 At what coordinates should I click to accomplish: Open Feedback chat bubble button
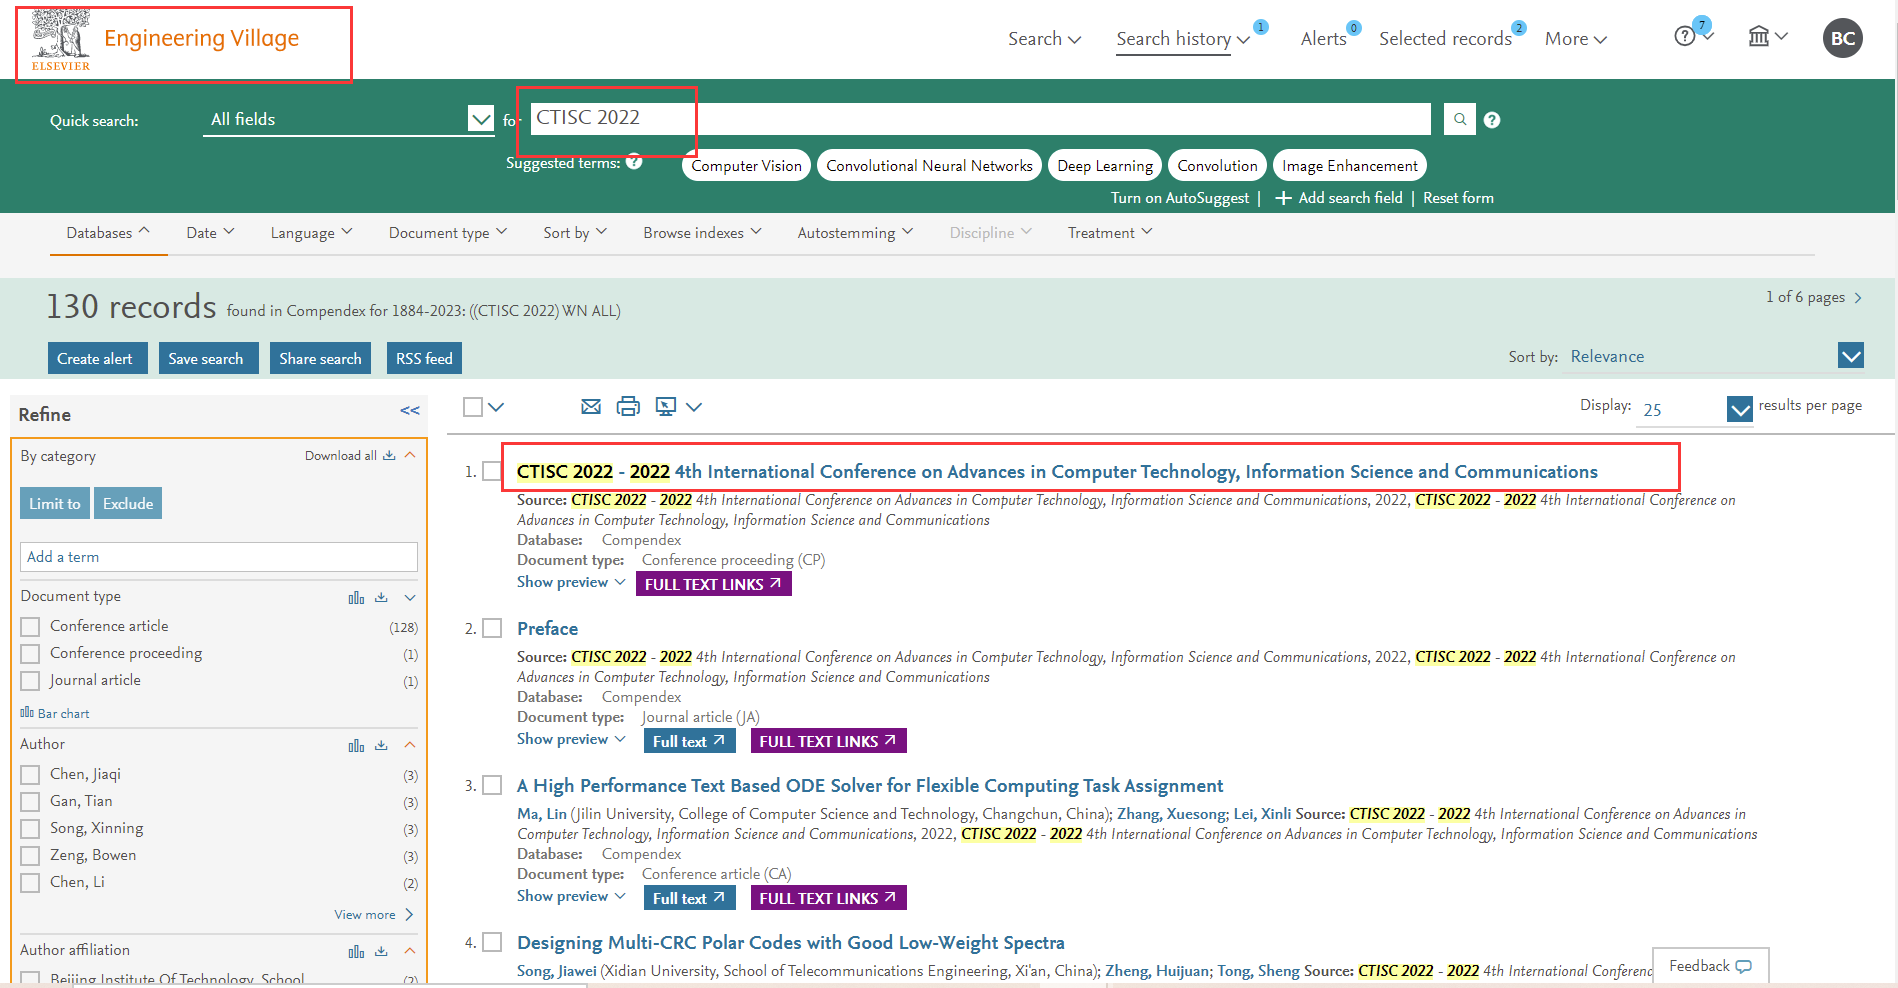tap(1710, 966)
